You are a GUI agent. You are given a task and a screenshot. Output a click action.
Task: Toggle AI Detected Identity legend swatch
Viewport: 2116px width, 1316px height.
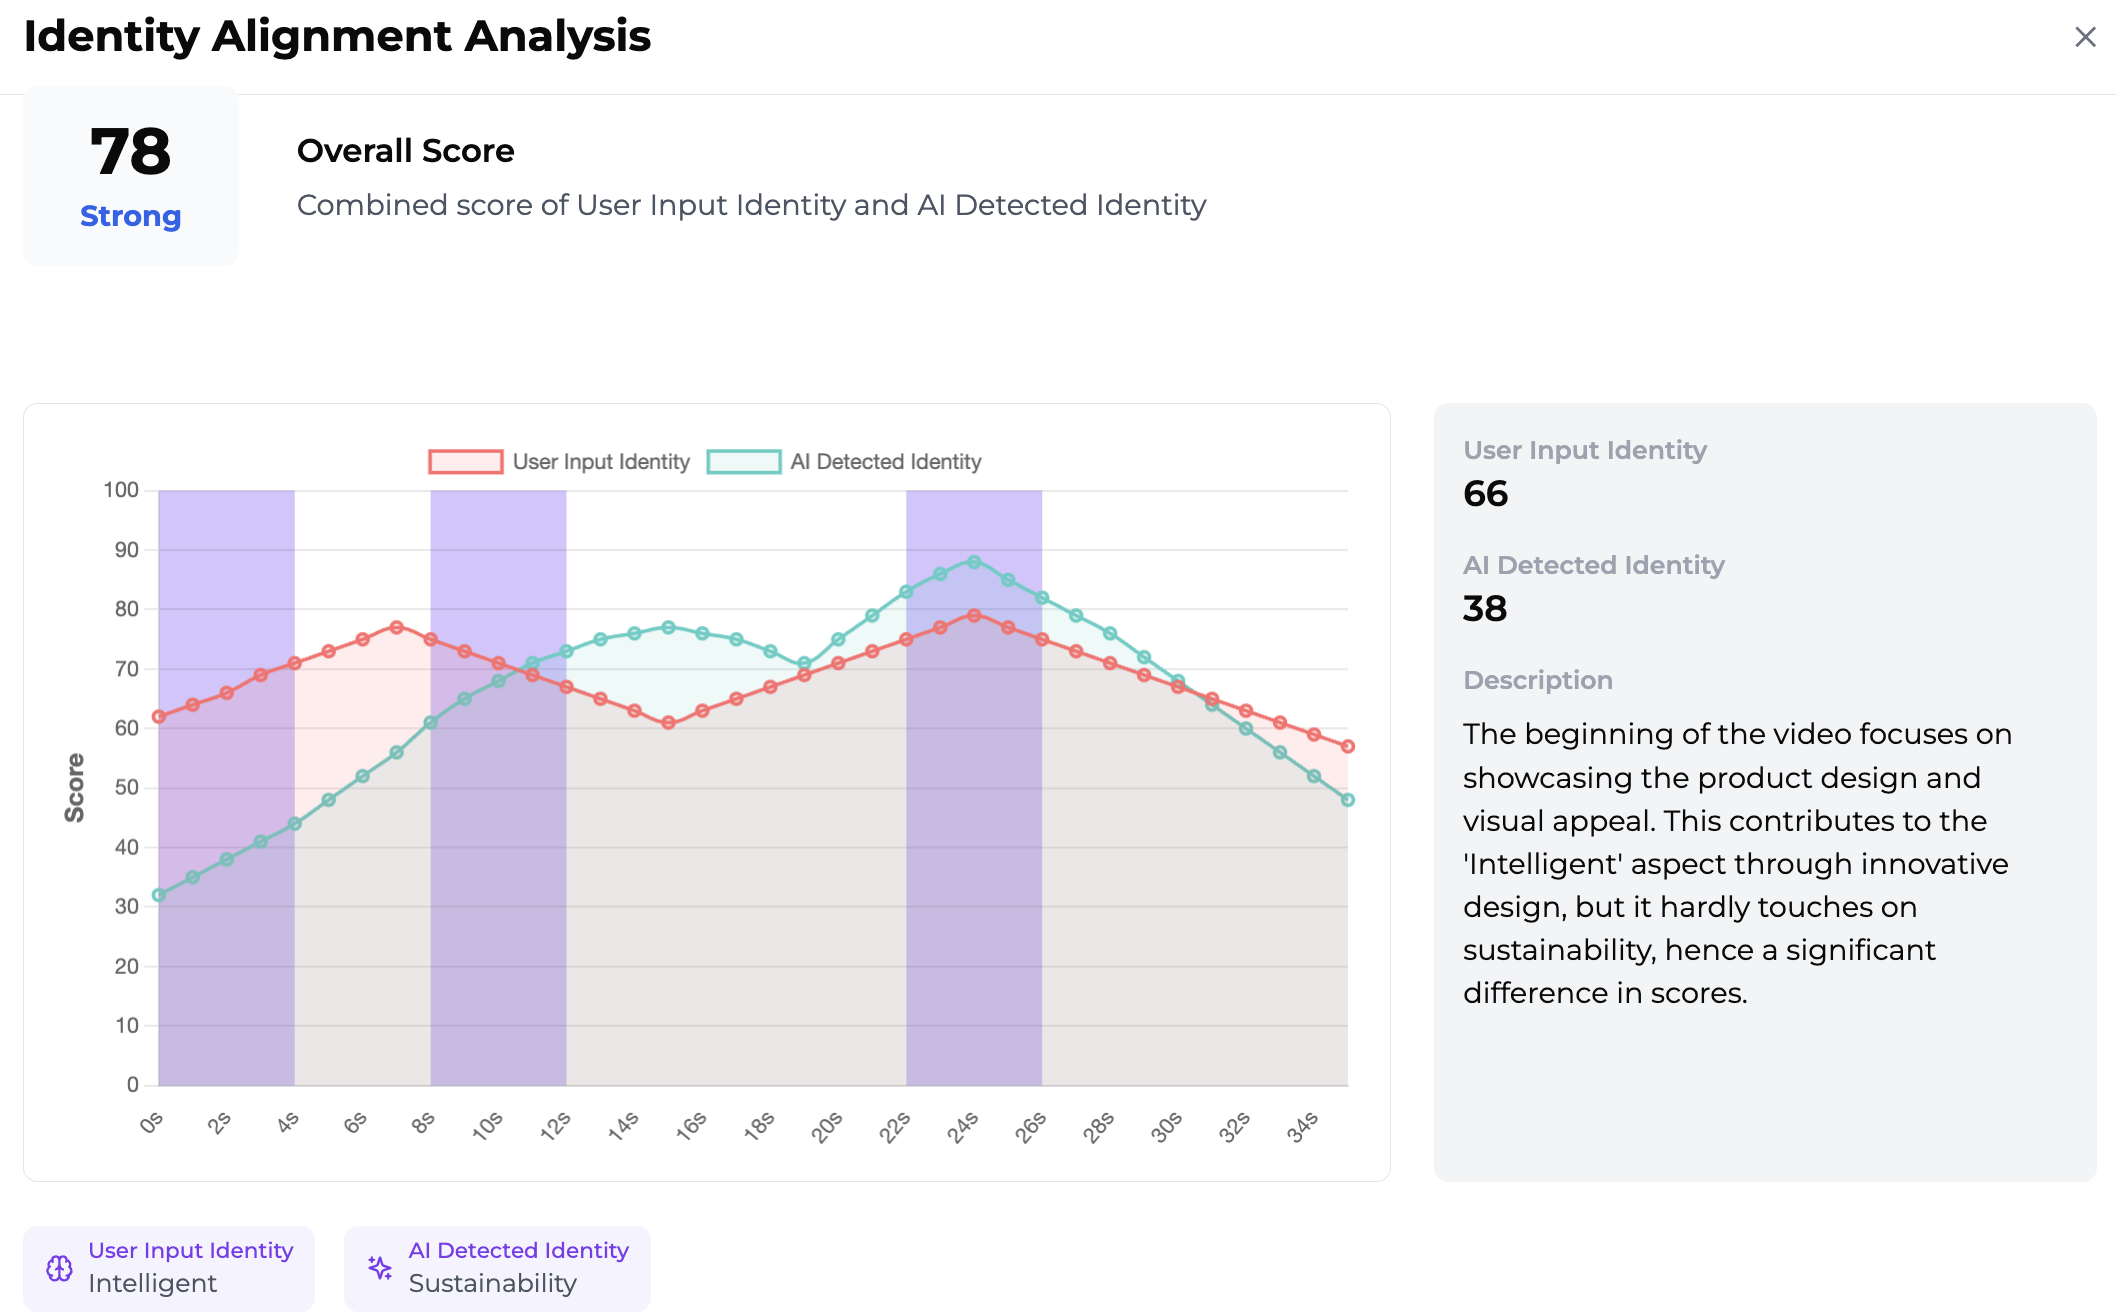tap(743, 462)
